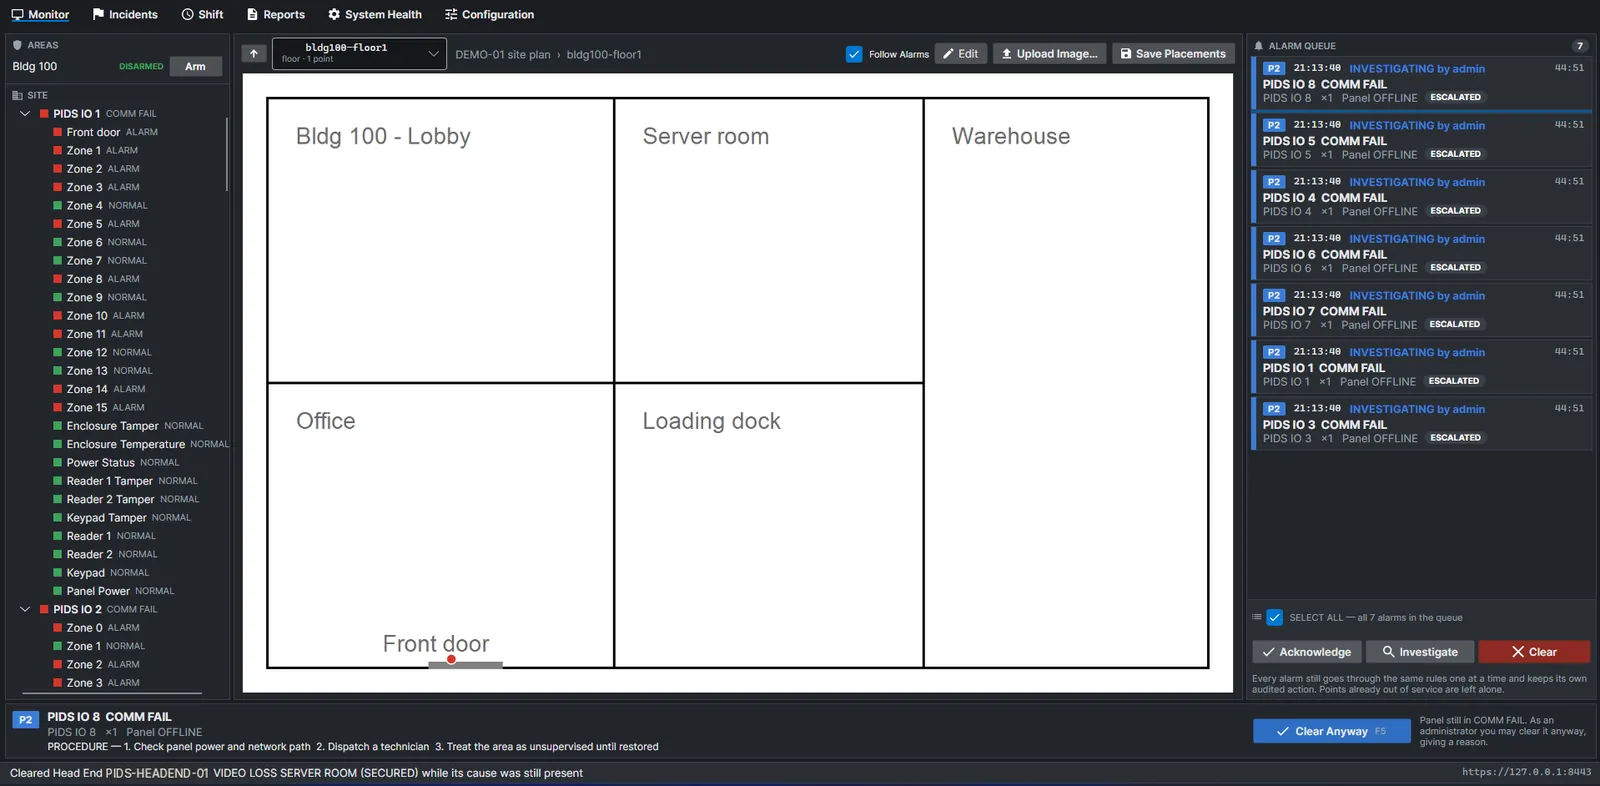This screenshot has height=786, width=1600.
Task: Switch to the Incidents tab
Action: point(125,14)
